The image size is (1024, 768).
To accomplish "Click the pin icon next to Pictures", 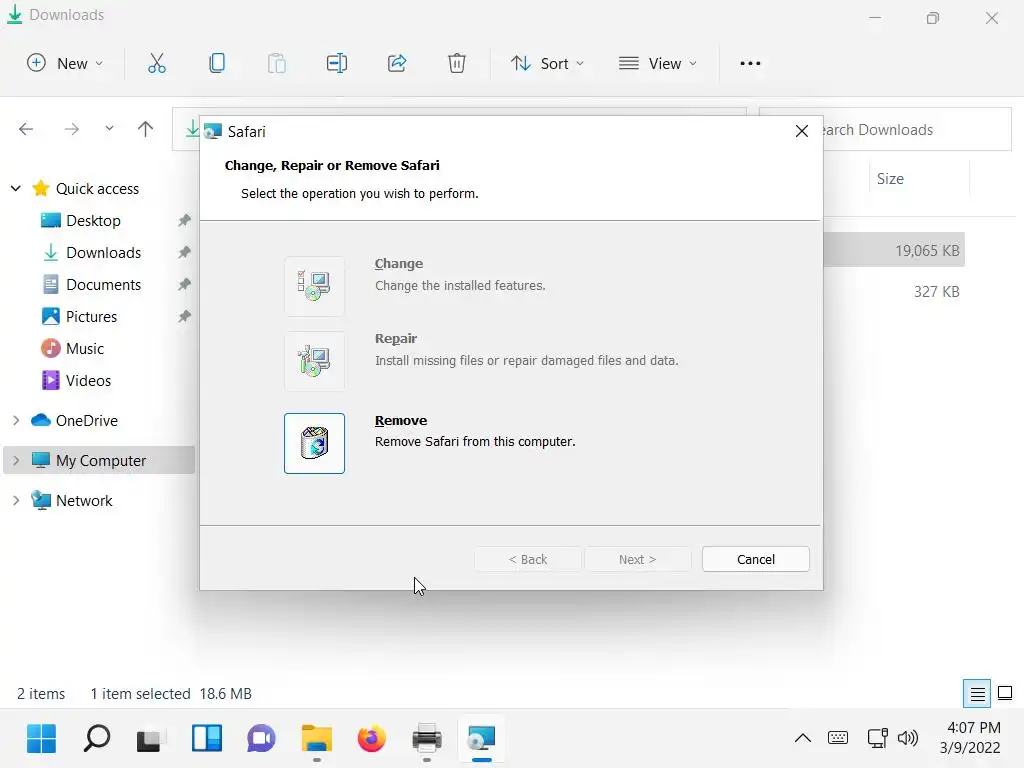I will click(185, 317).
